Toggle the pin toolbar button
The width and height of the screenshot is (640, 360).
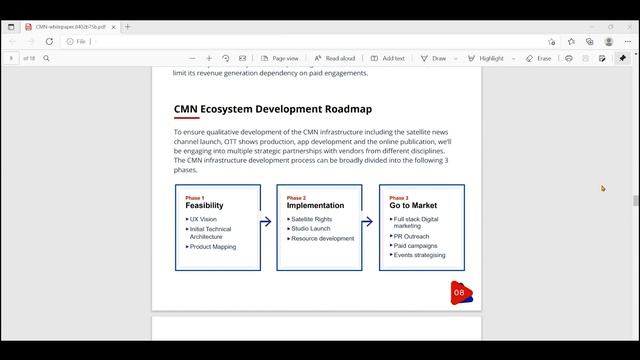pyautogui.click(x=622, y=58)
